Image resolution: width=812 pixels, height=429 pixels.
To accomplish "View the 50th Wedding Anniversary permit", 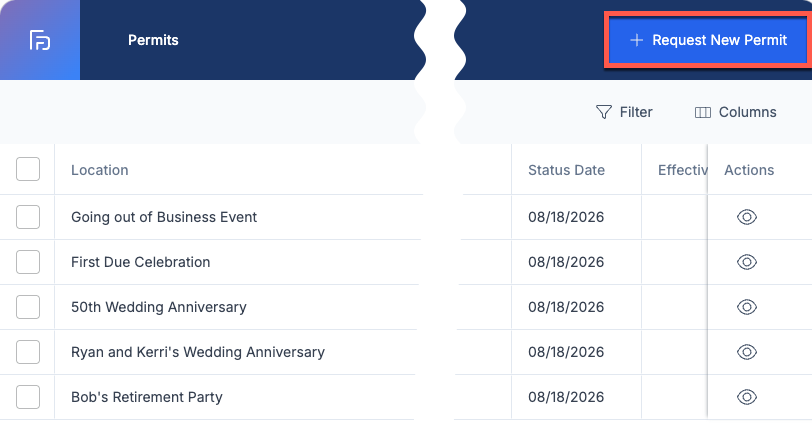I will pos(747,307).
